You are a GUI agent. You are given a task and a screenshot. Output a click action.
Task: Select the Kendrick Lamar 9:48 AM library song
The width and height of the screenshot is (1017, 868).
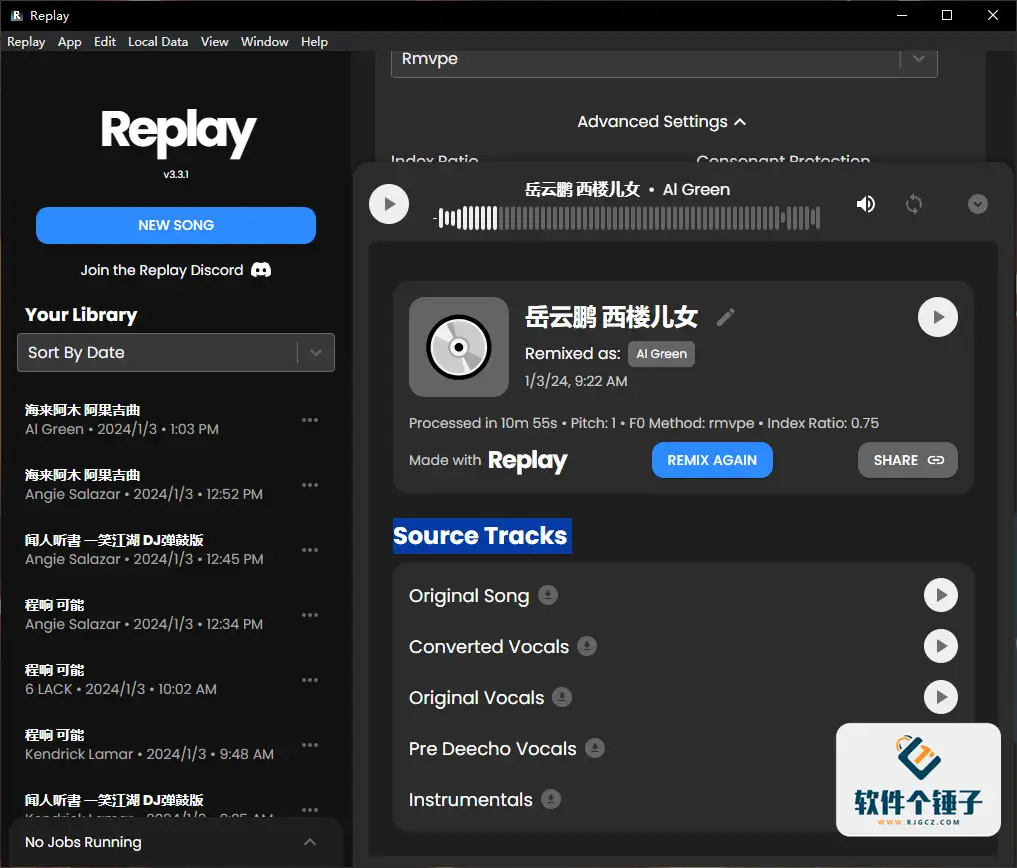click(149, 745)
